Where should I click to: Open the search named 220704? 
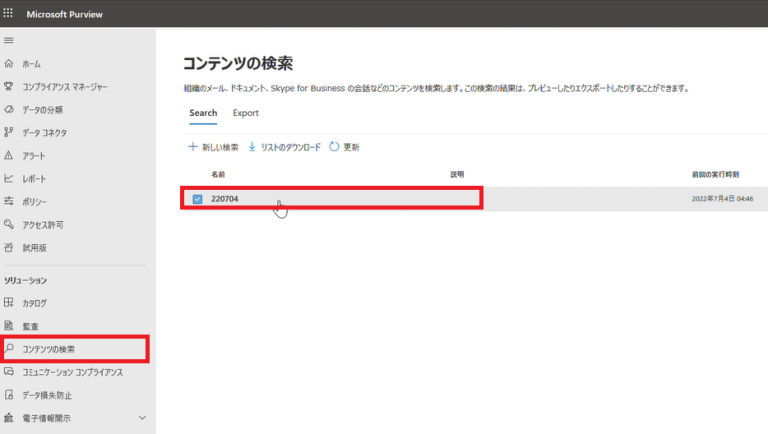(224, 199)
